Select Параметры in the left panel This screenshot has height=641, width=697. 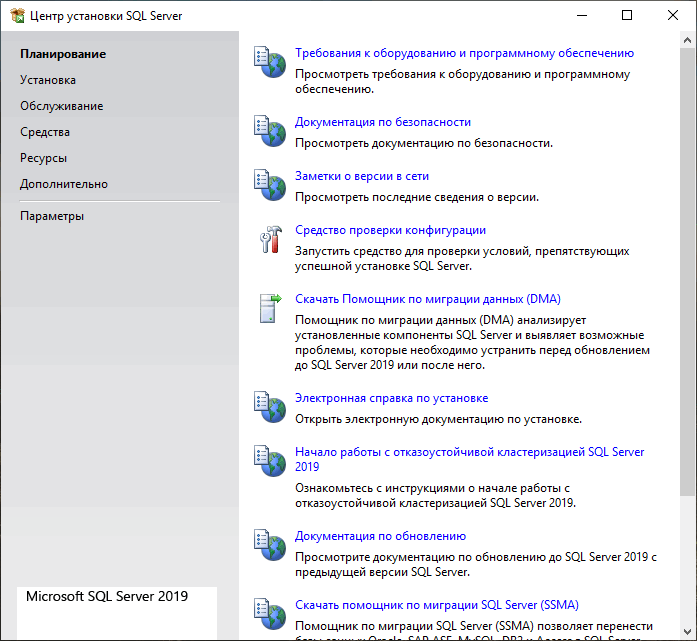(x=52, y=216)
